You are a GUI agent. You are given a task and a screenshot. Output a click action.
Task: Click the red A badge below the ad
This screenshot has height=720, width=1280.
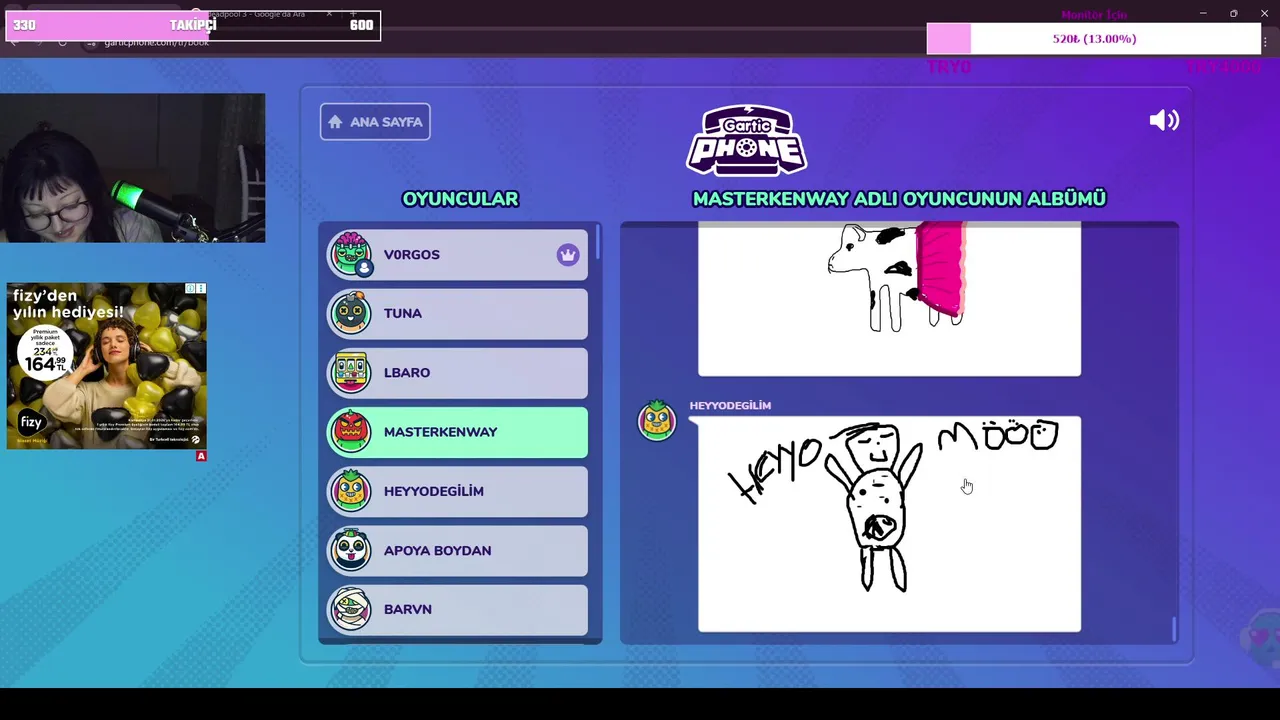[x=201, y=456]
